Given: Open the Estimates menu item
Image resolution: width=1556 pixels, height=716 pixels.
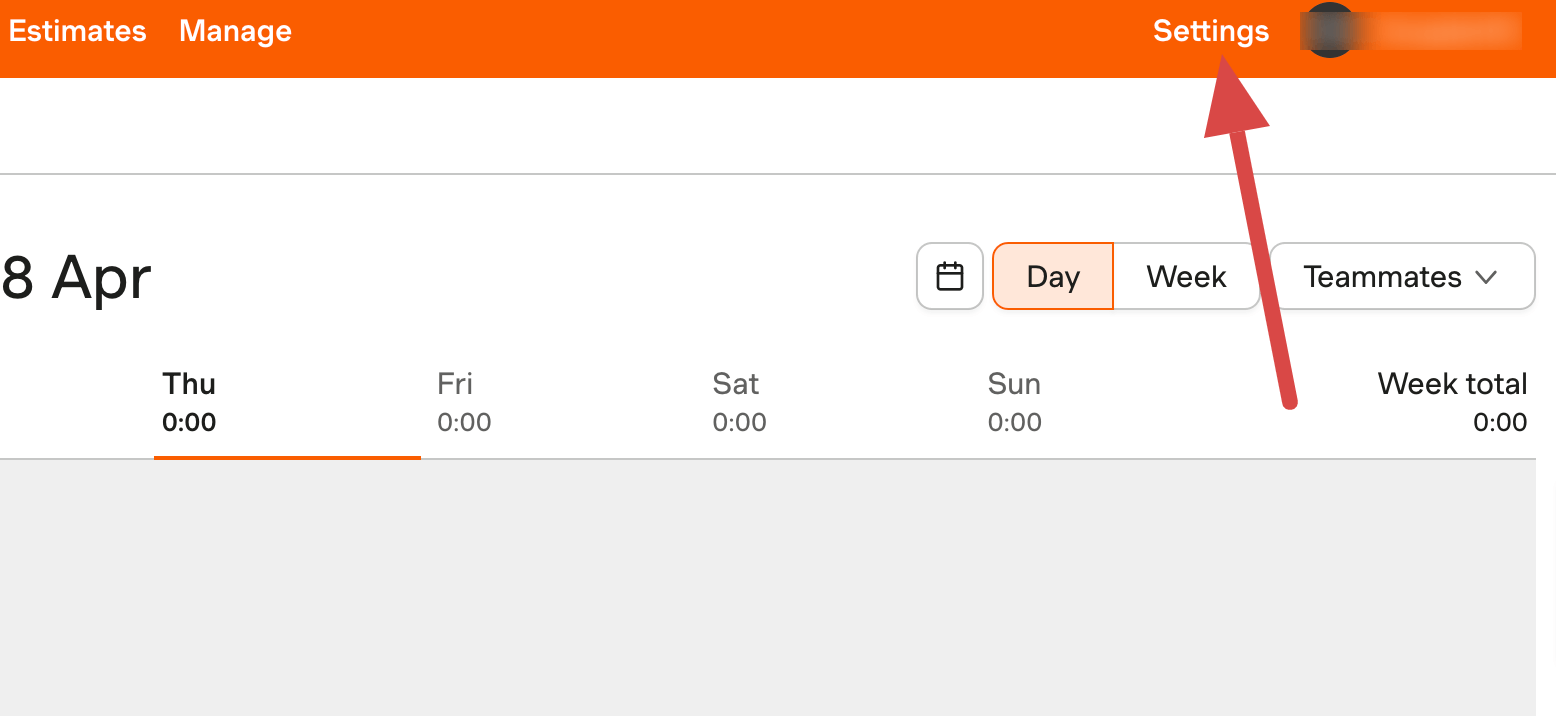Looking at the screenshot, I should click(77, 31).
